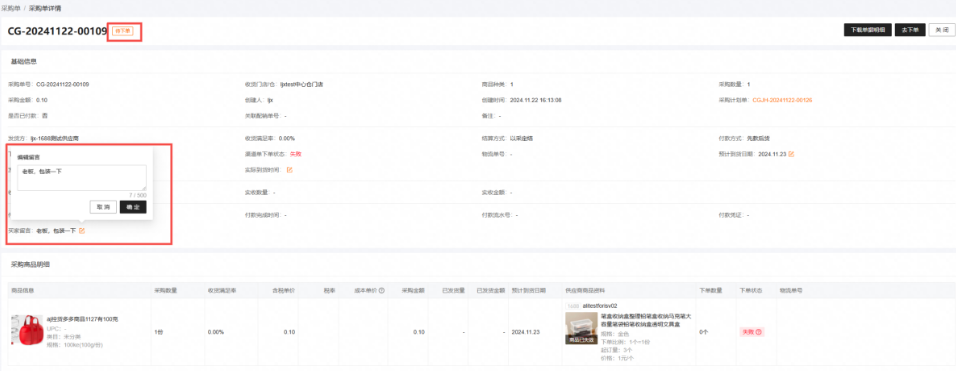Click the edit icon beside 买家留言

click(x=82, y=231)
